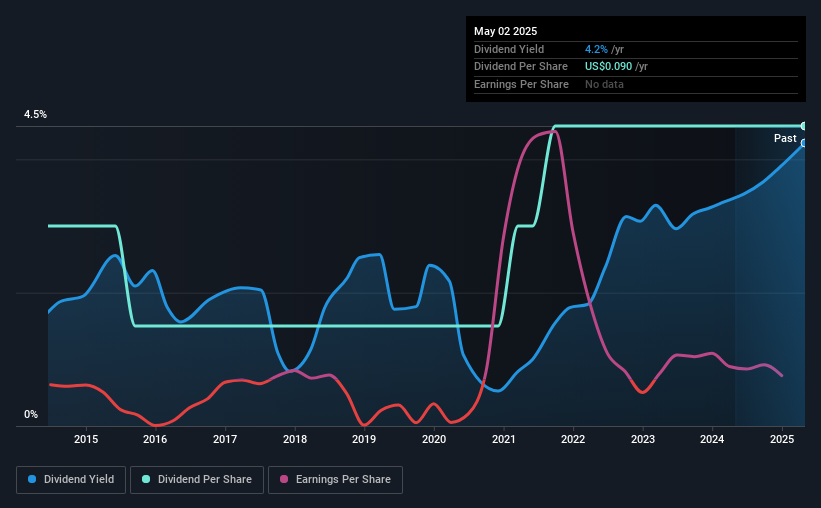The height and width of the screenshot is (508, 821).
Task: Select the teal endpoint marker on Dividend Per Share line
Action: [803, 126]
